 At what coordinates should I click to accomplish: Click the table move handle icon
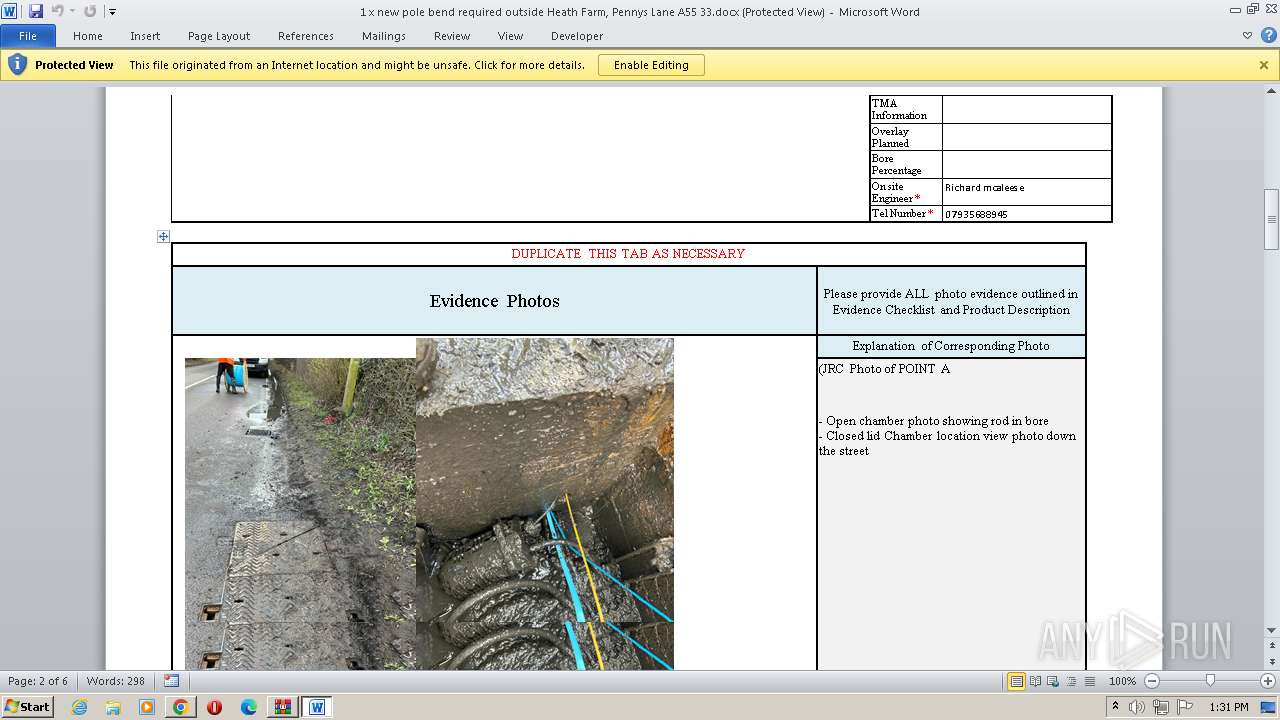pos(163,237)
